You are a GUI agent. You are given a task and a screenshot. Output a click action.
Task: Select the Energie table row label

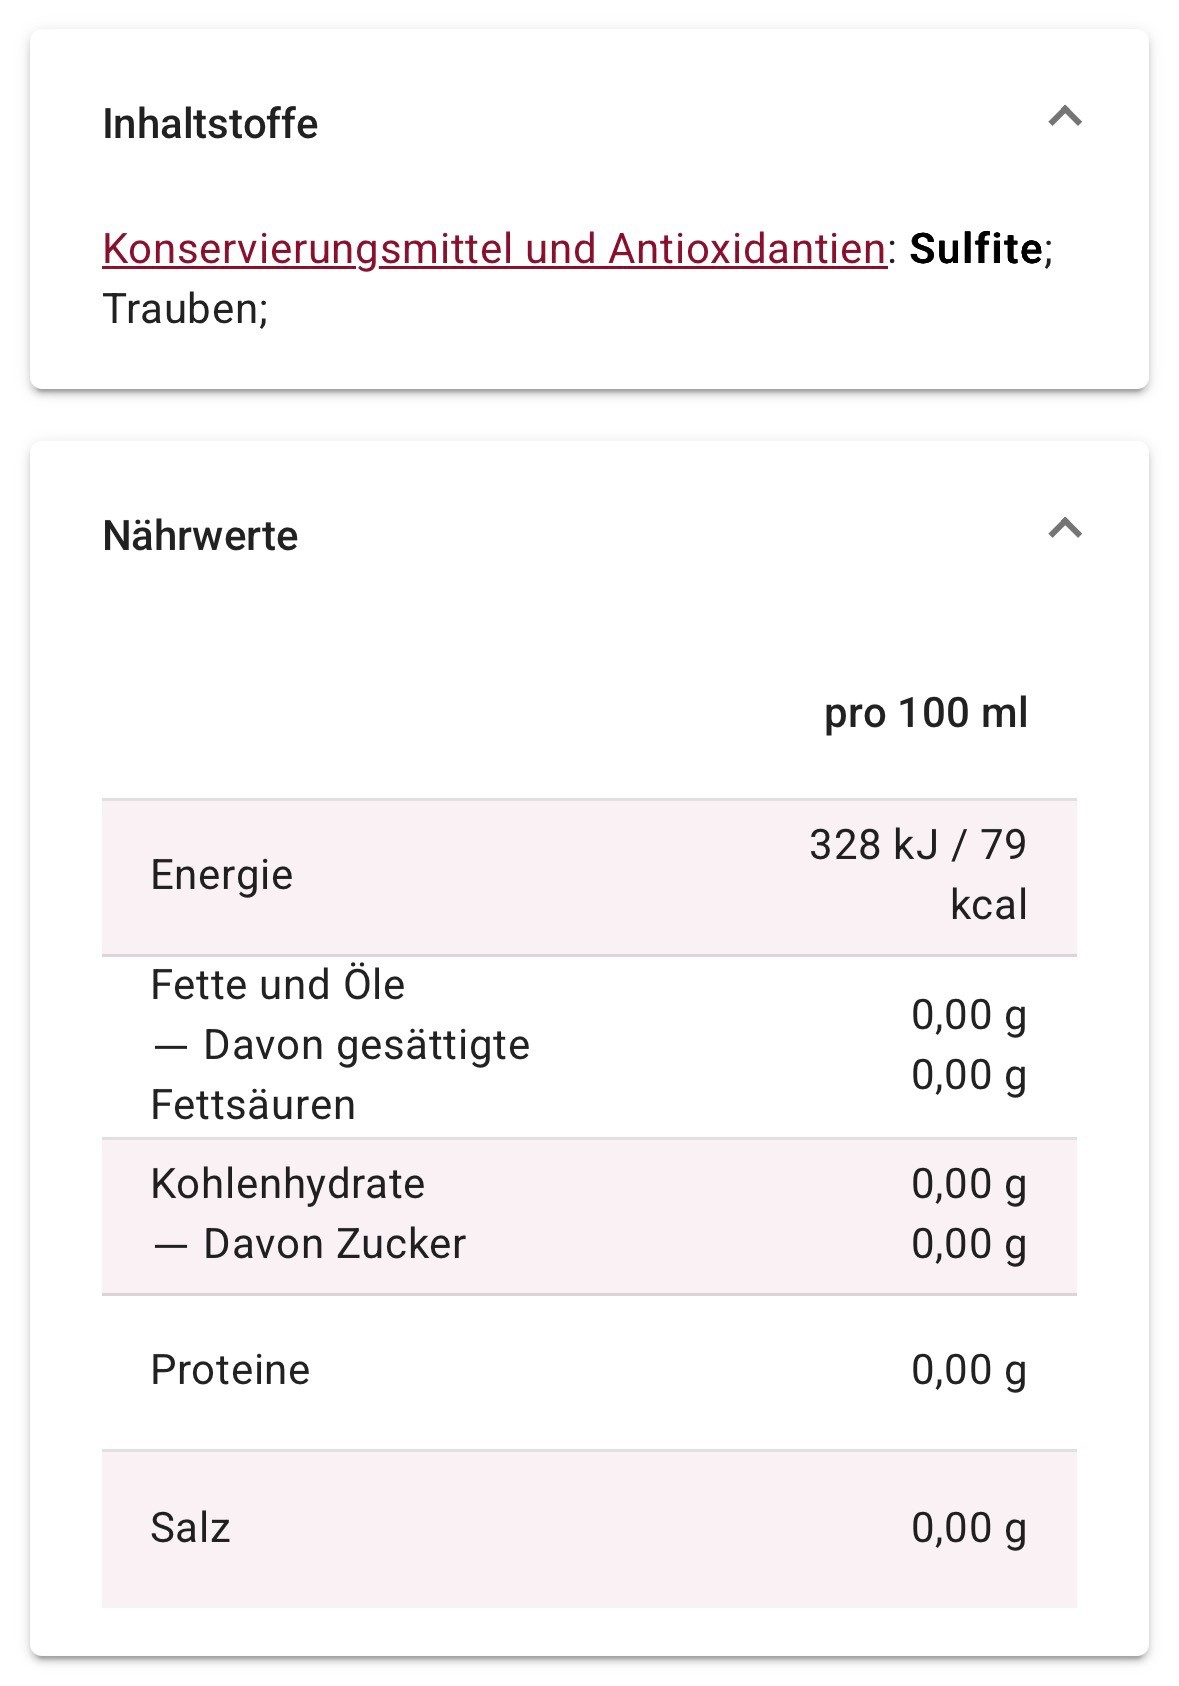222,875
